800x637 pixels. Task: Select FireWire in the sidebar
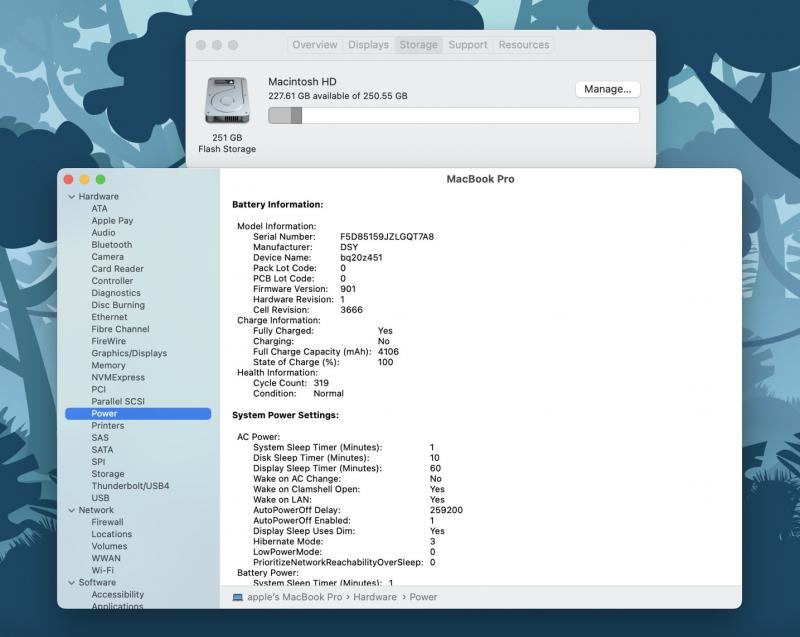[109, 341]
